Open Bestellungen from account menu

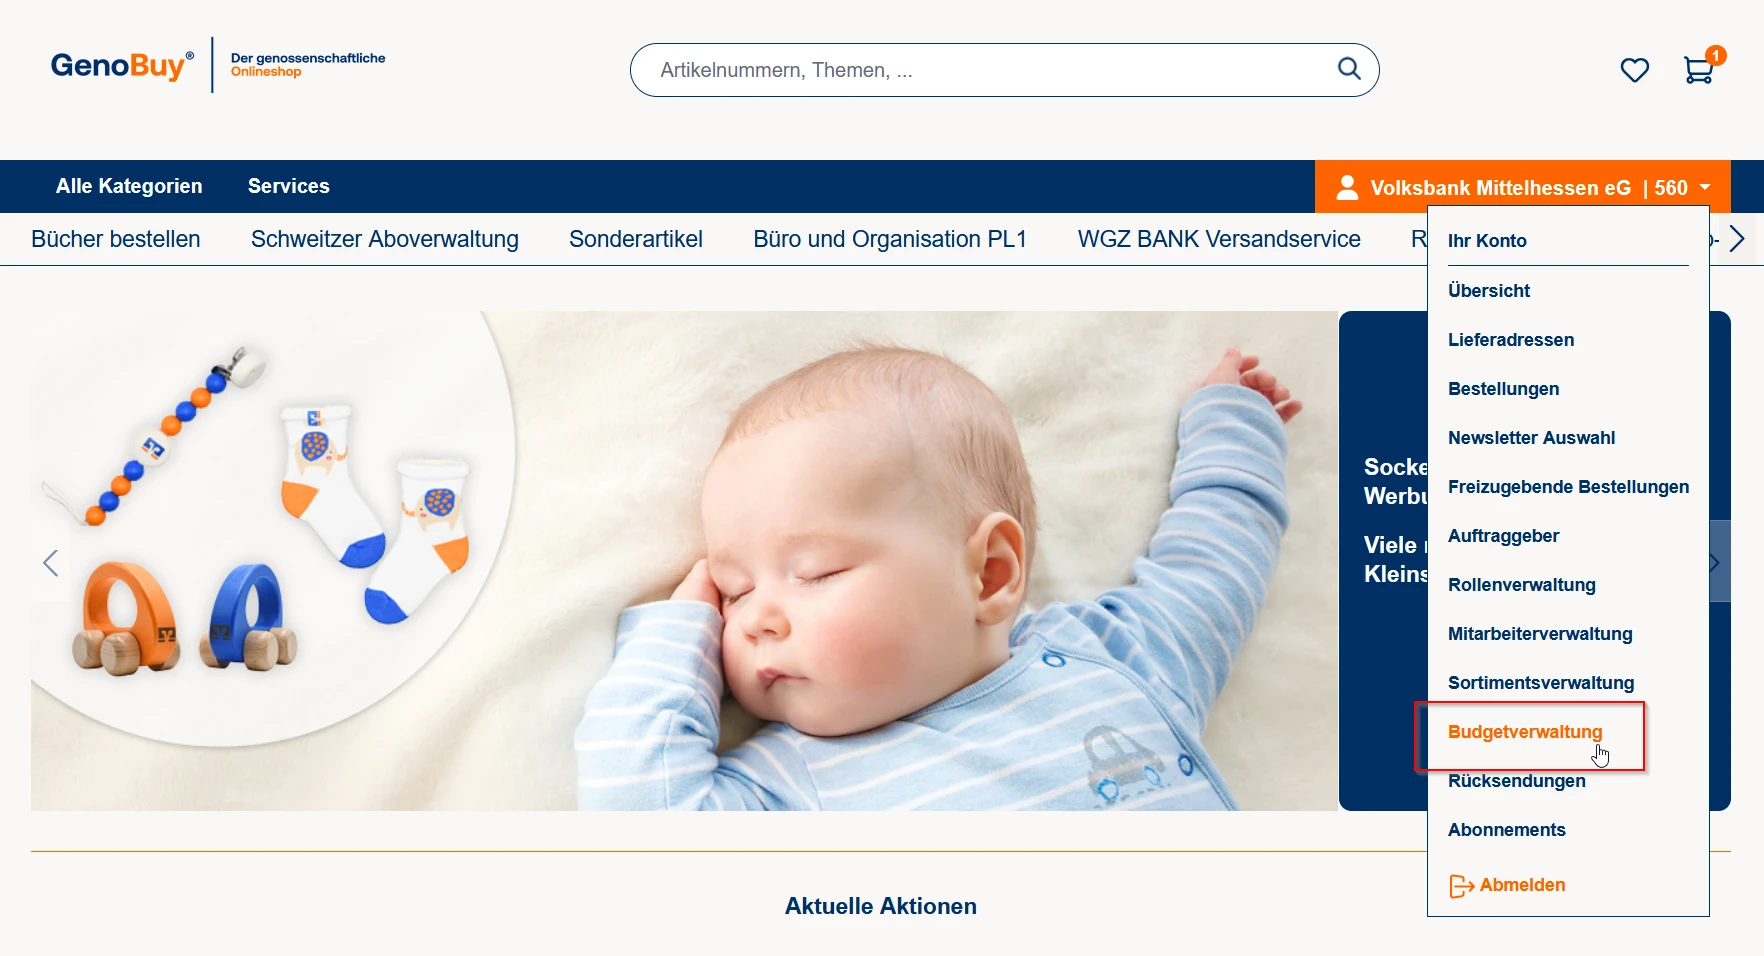1503,389
